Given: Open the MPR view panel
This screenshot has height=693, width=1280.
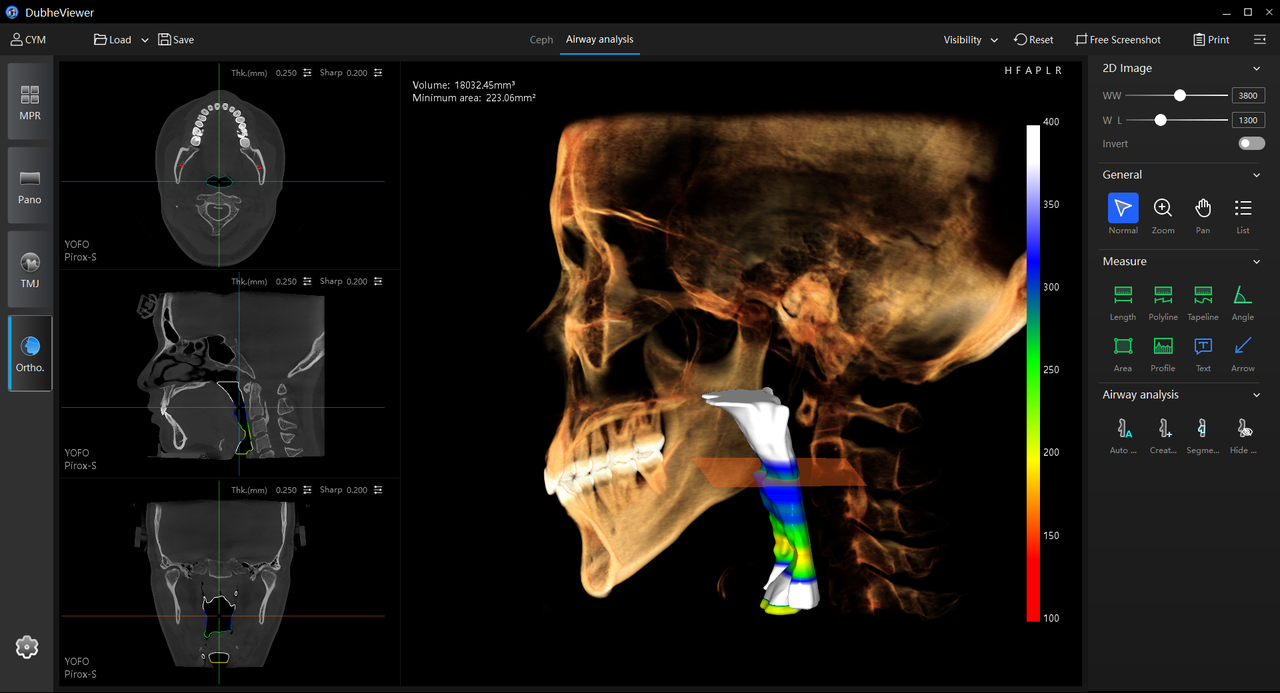Looking at the screenshot, I should click(x=30, y=101).
